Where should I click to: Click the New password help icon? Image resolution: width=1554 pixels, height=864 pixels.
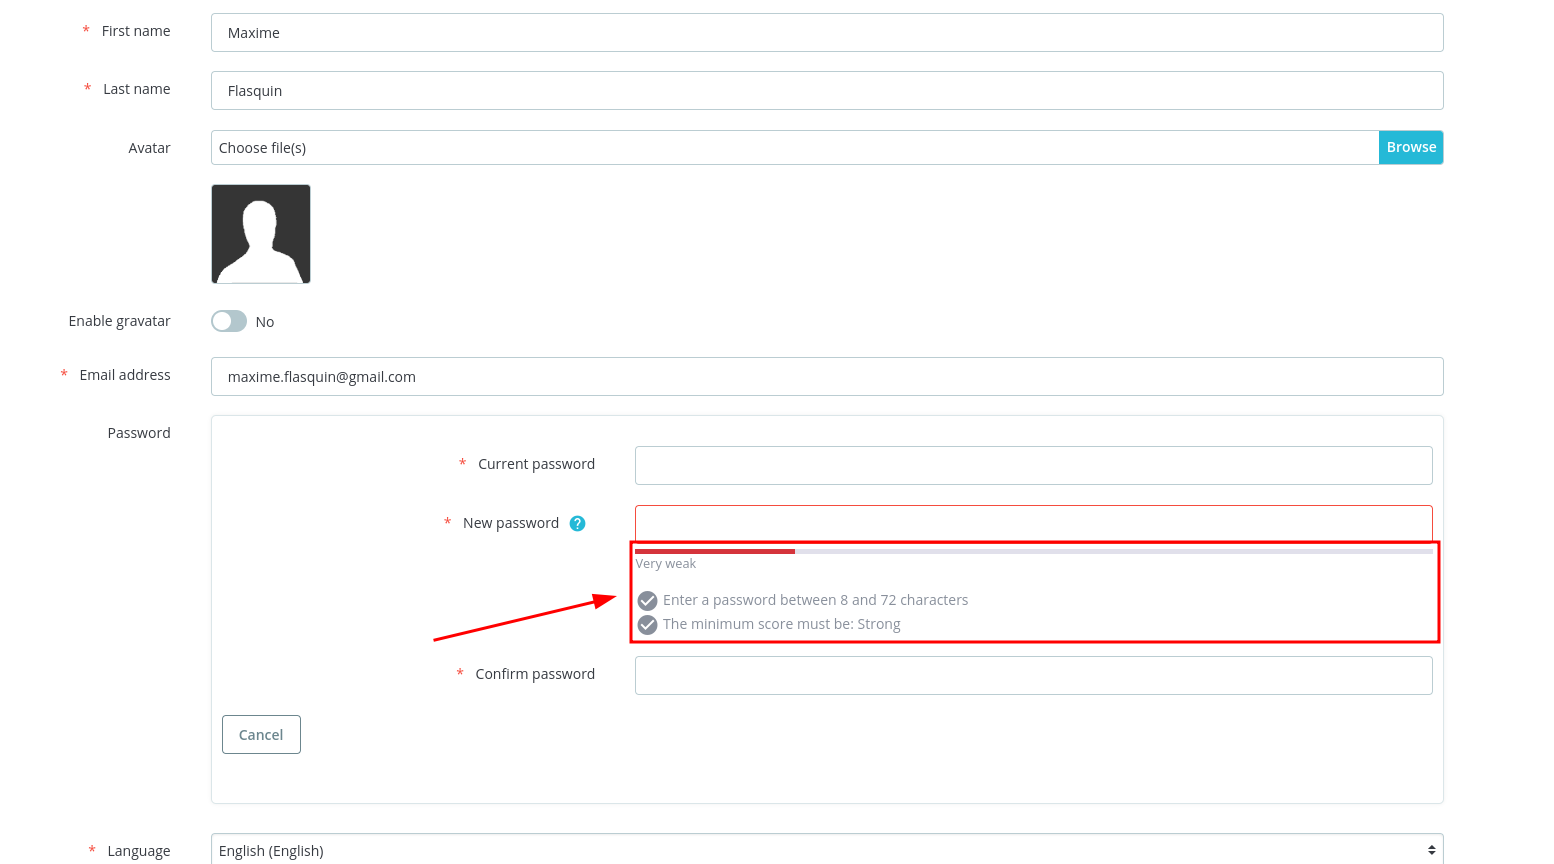pyautogui.click(x=577, y=522)
